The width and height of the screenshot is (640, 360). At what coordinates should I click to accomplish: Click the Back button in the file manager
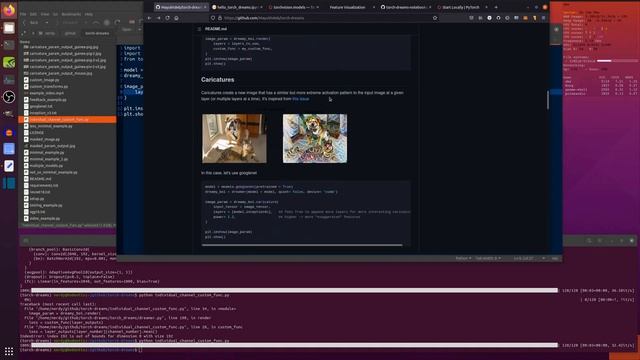pos(34,22)
